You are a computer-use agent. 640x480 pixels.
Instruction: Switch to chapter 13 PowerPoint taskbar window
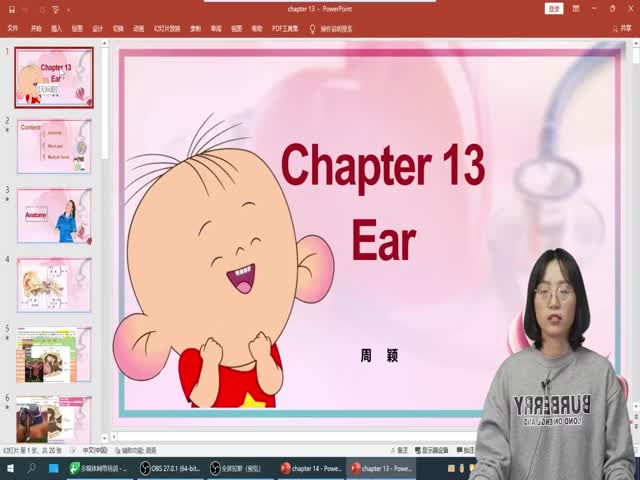coord(382,469)
